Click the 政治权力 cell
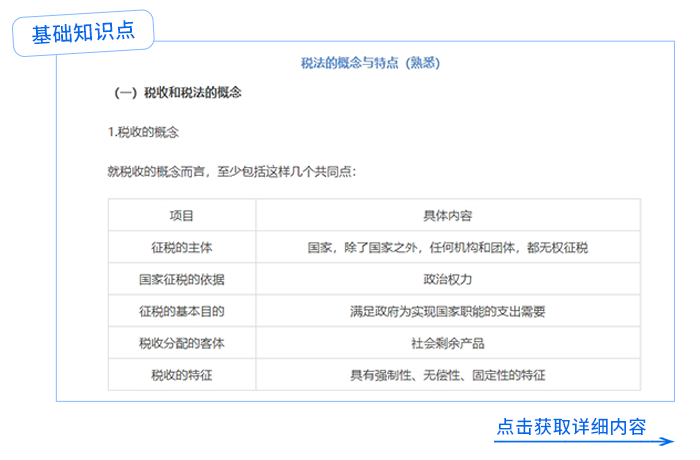The width and height of the screenshot is (700, 460). (x=447, y=279)
